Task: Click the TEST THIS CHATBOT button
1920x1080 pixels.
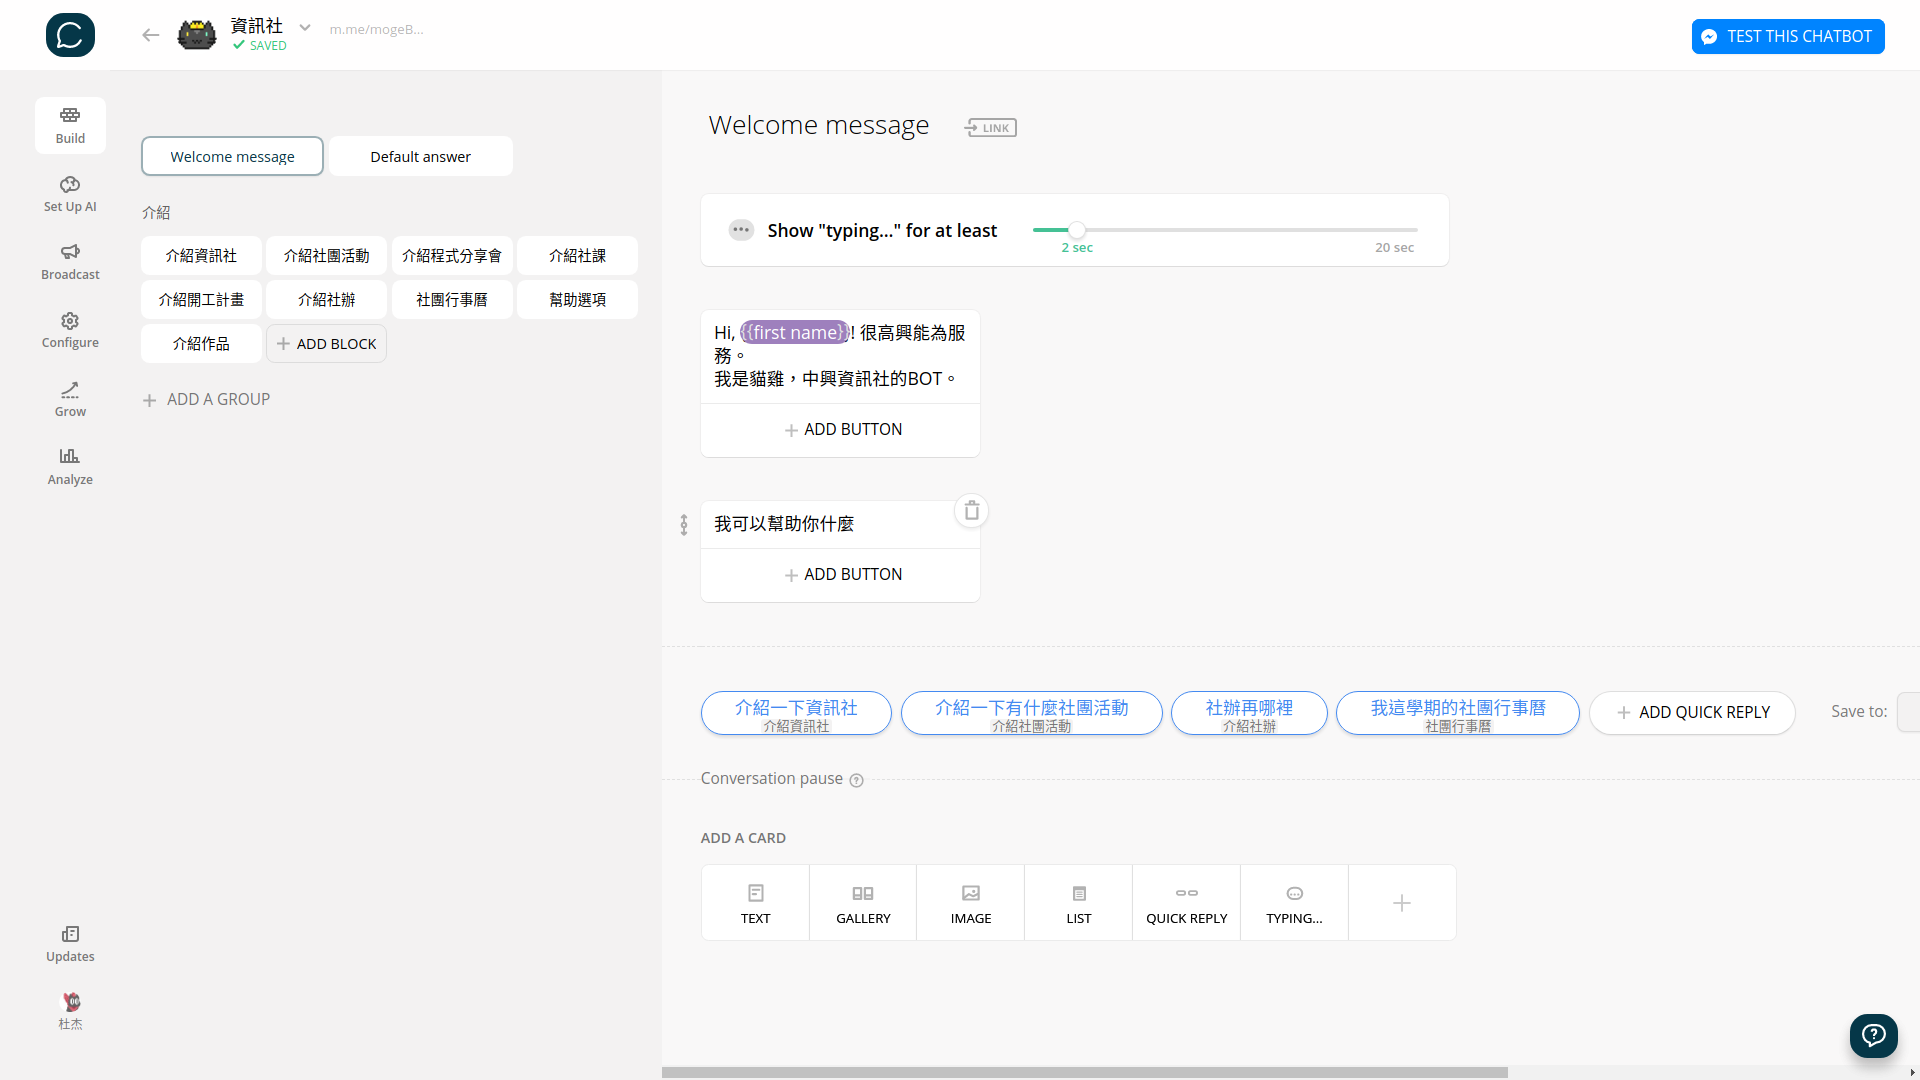Action: coord(1787,36)
